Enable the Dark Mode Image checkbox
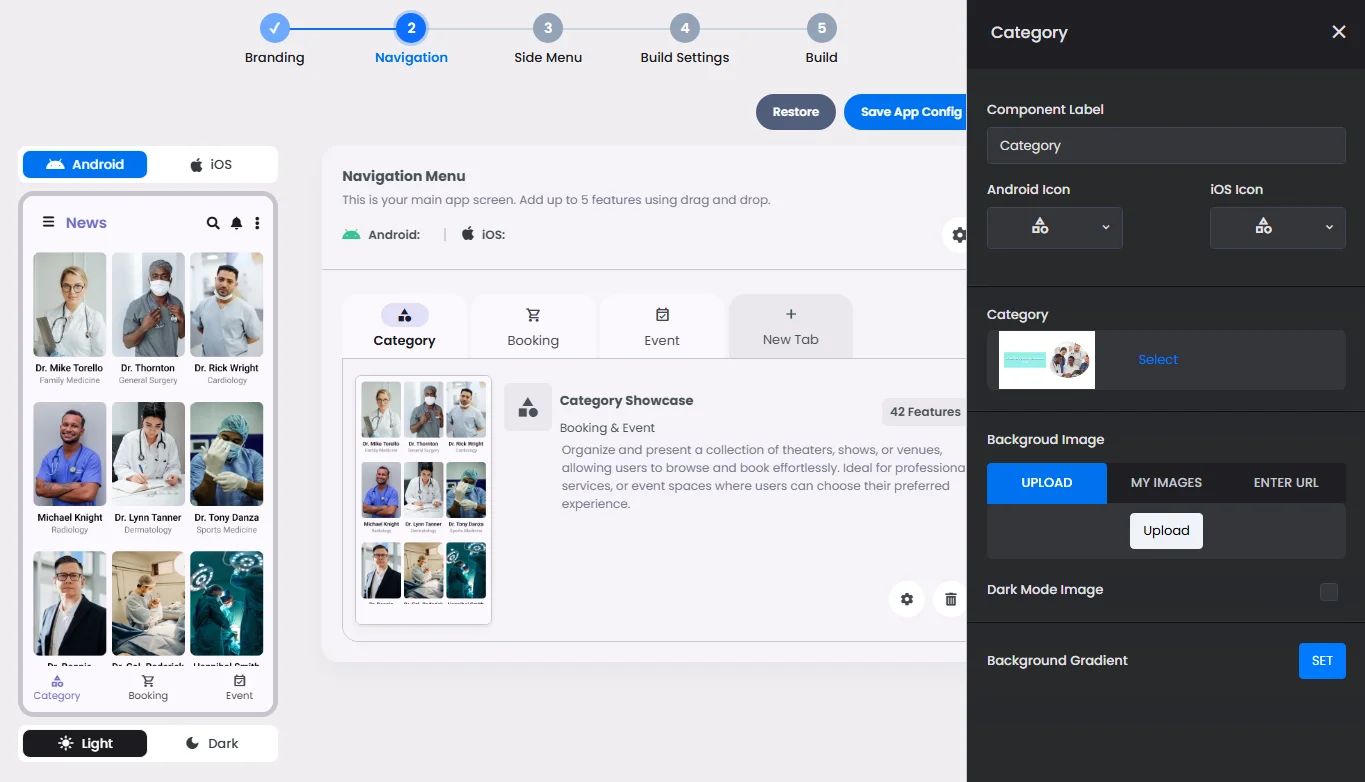1365x782 pixels. [1328, 591]
